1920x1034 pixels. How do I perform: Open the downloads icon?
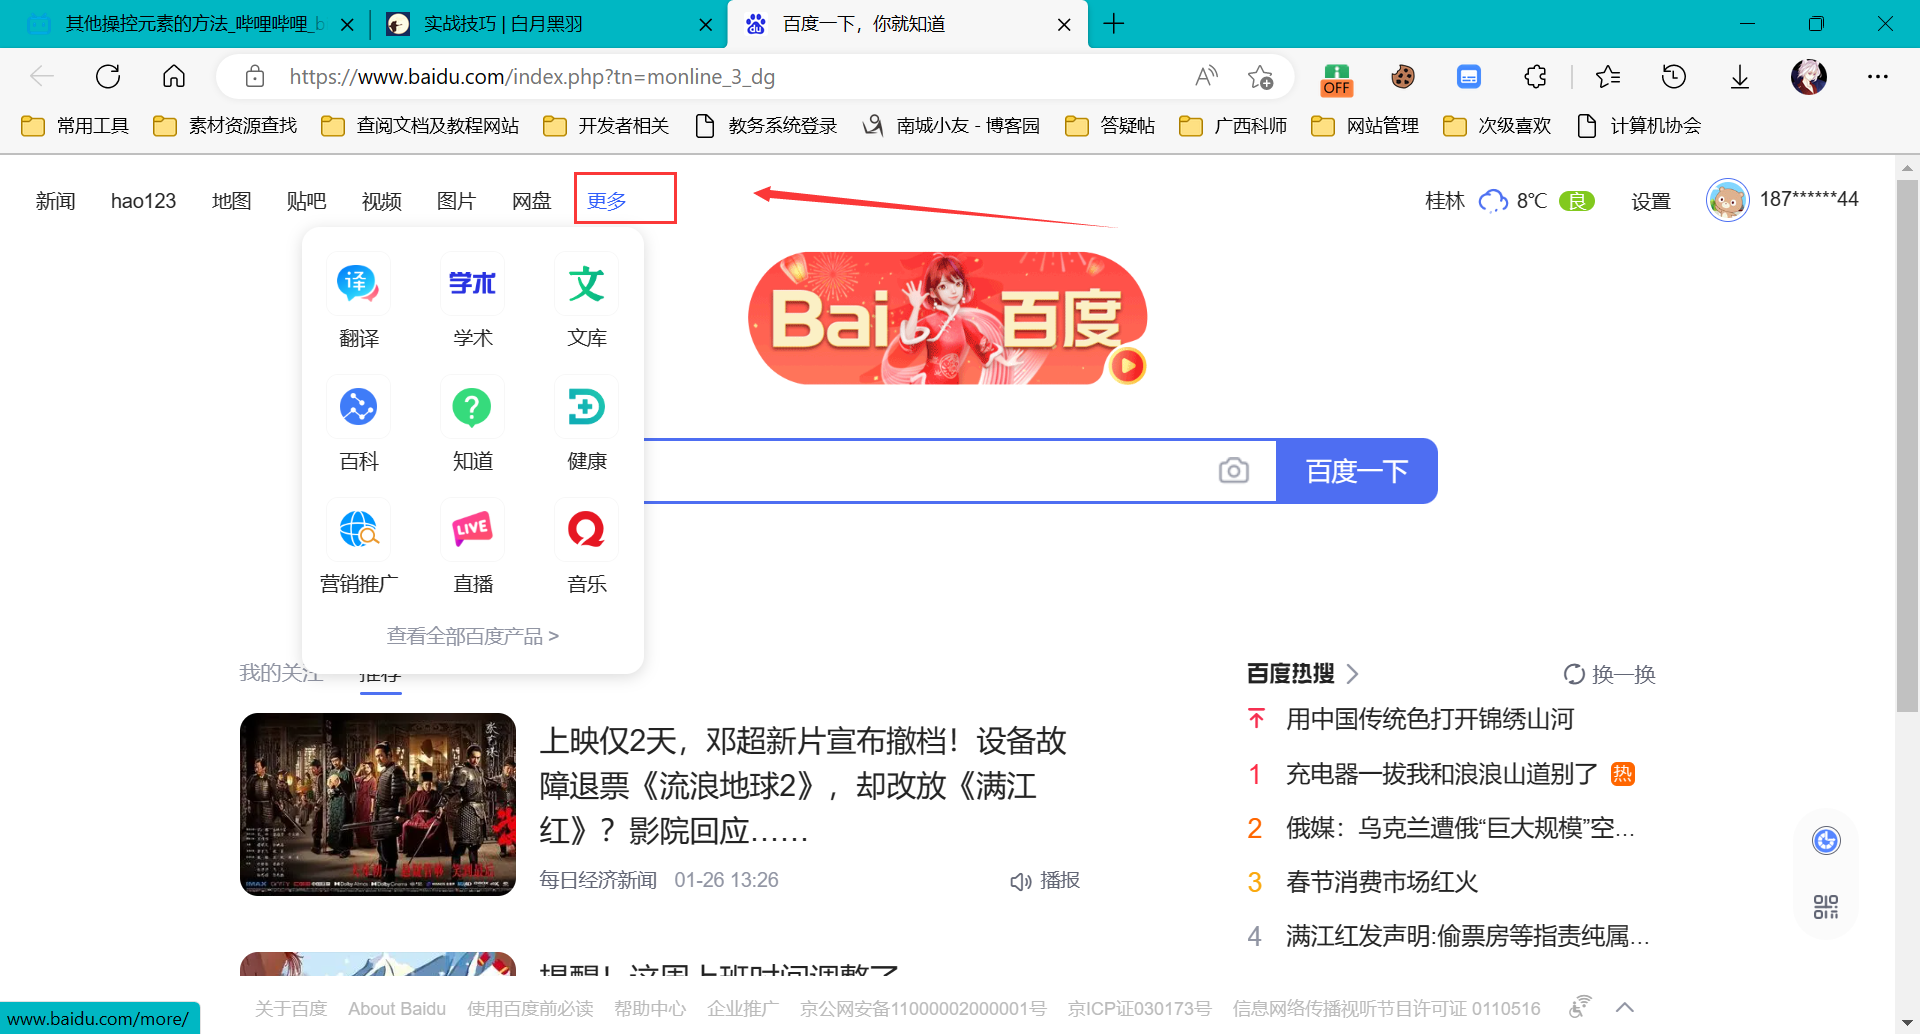coord(1740,76)
